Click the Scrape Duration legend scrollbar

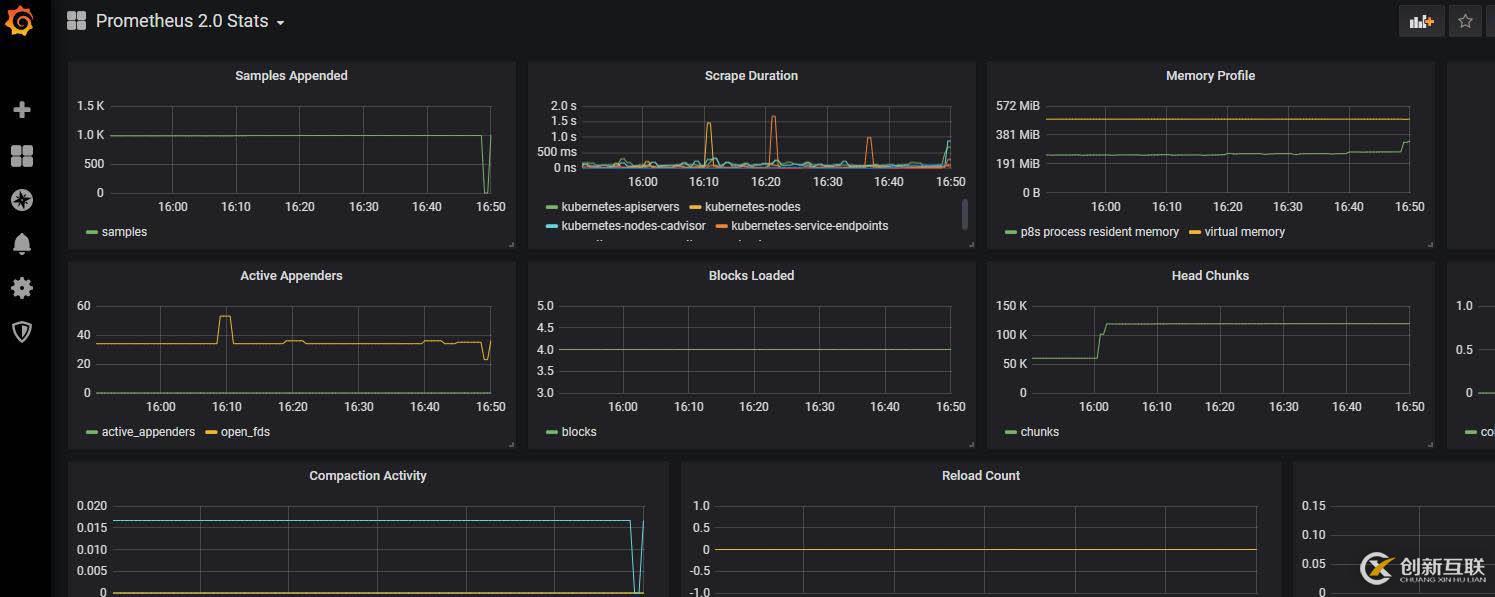pyautogui.click(x=965, y=214)
